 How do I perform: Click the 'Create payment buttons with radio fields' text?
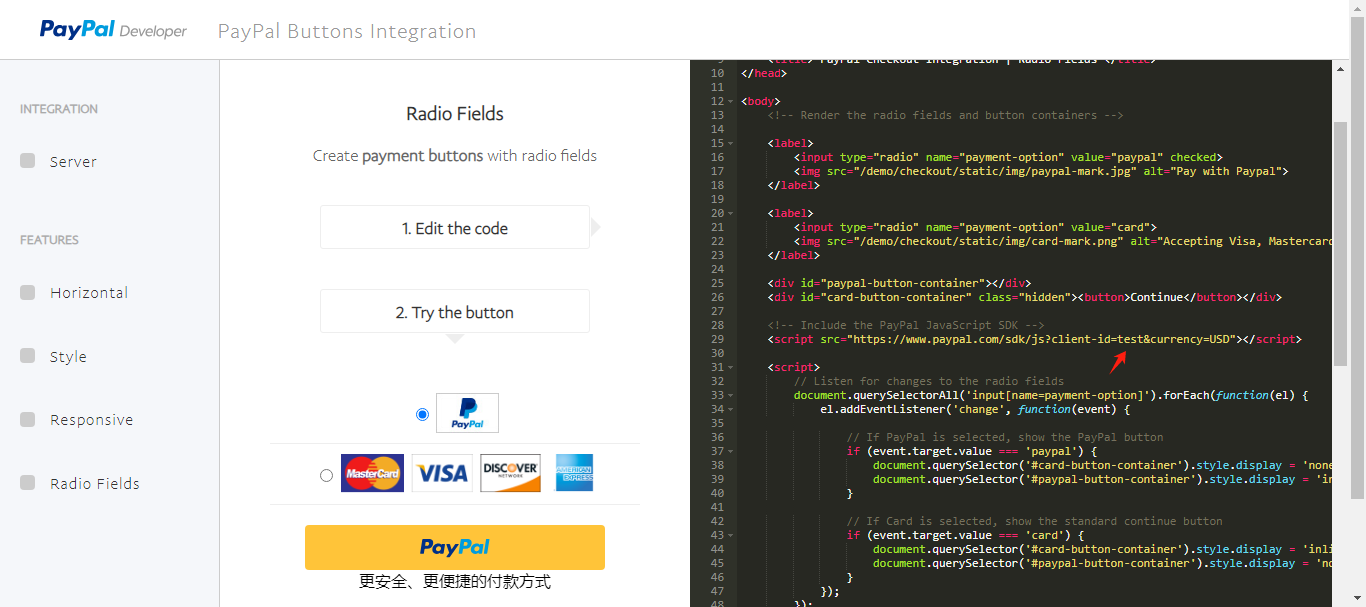coord(455,156)
